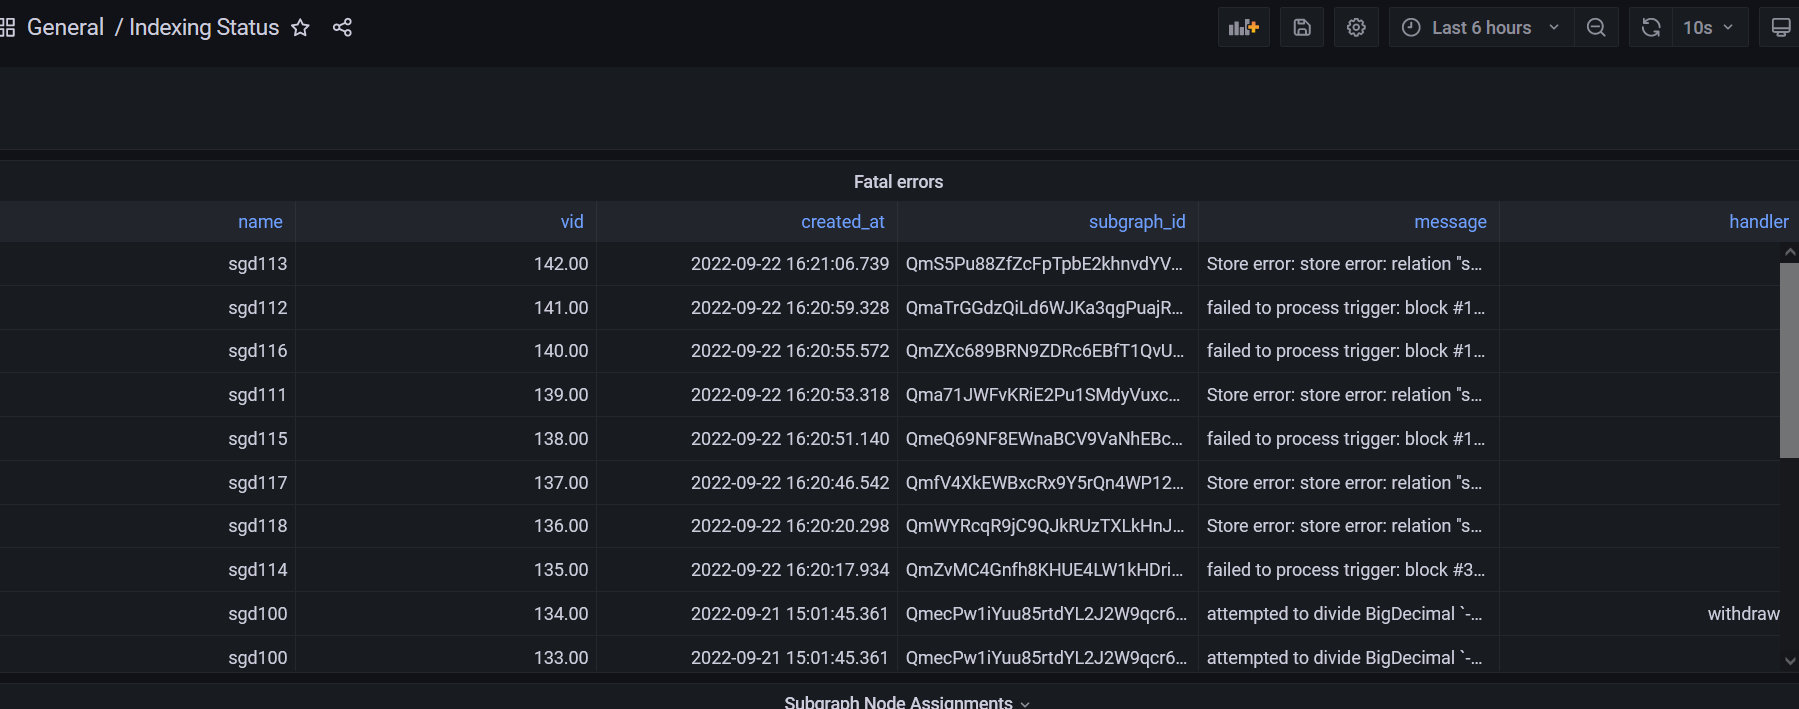This screenshot has height=709, width=1799.
Task: Click the 142.00 vid value
Action: pyautogui.click(x=561, y=264)
